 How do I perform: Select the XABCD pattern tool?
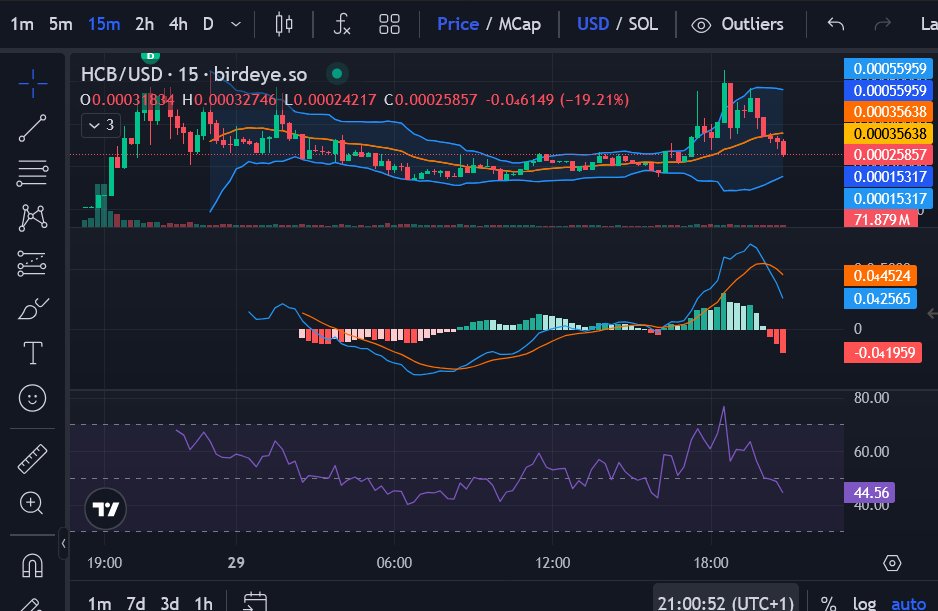(x=32, y=218)
